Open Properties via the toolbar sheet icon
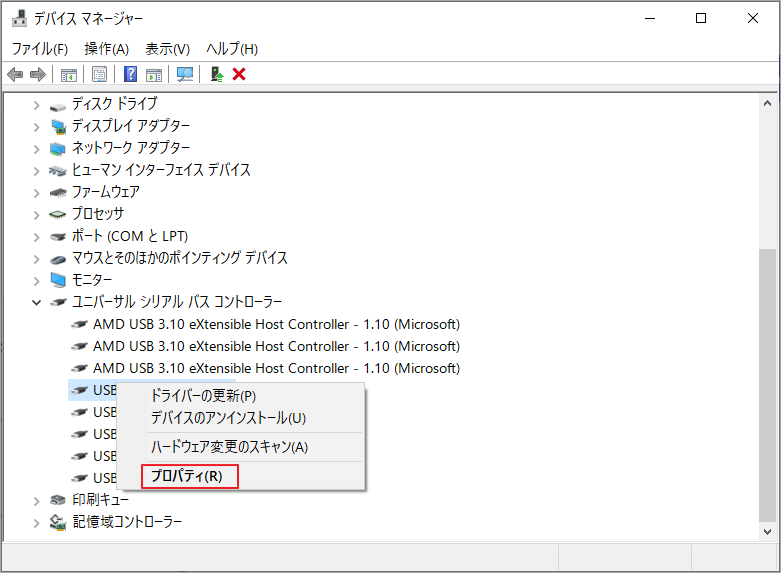The image size is (781, 573). coord(100,75)
